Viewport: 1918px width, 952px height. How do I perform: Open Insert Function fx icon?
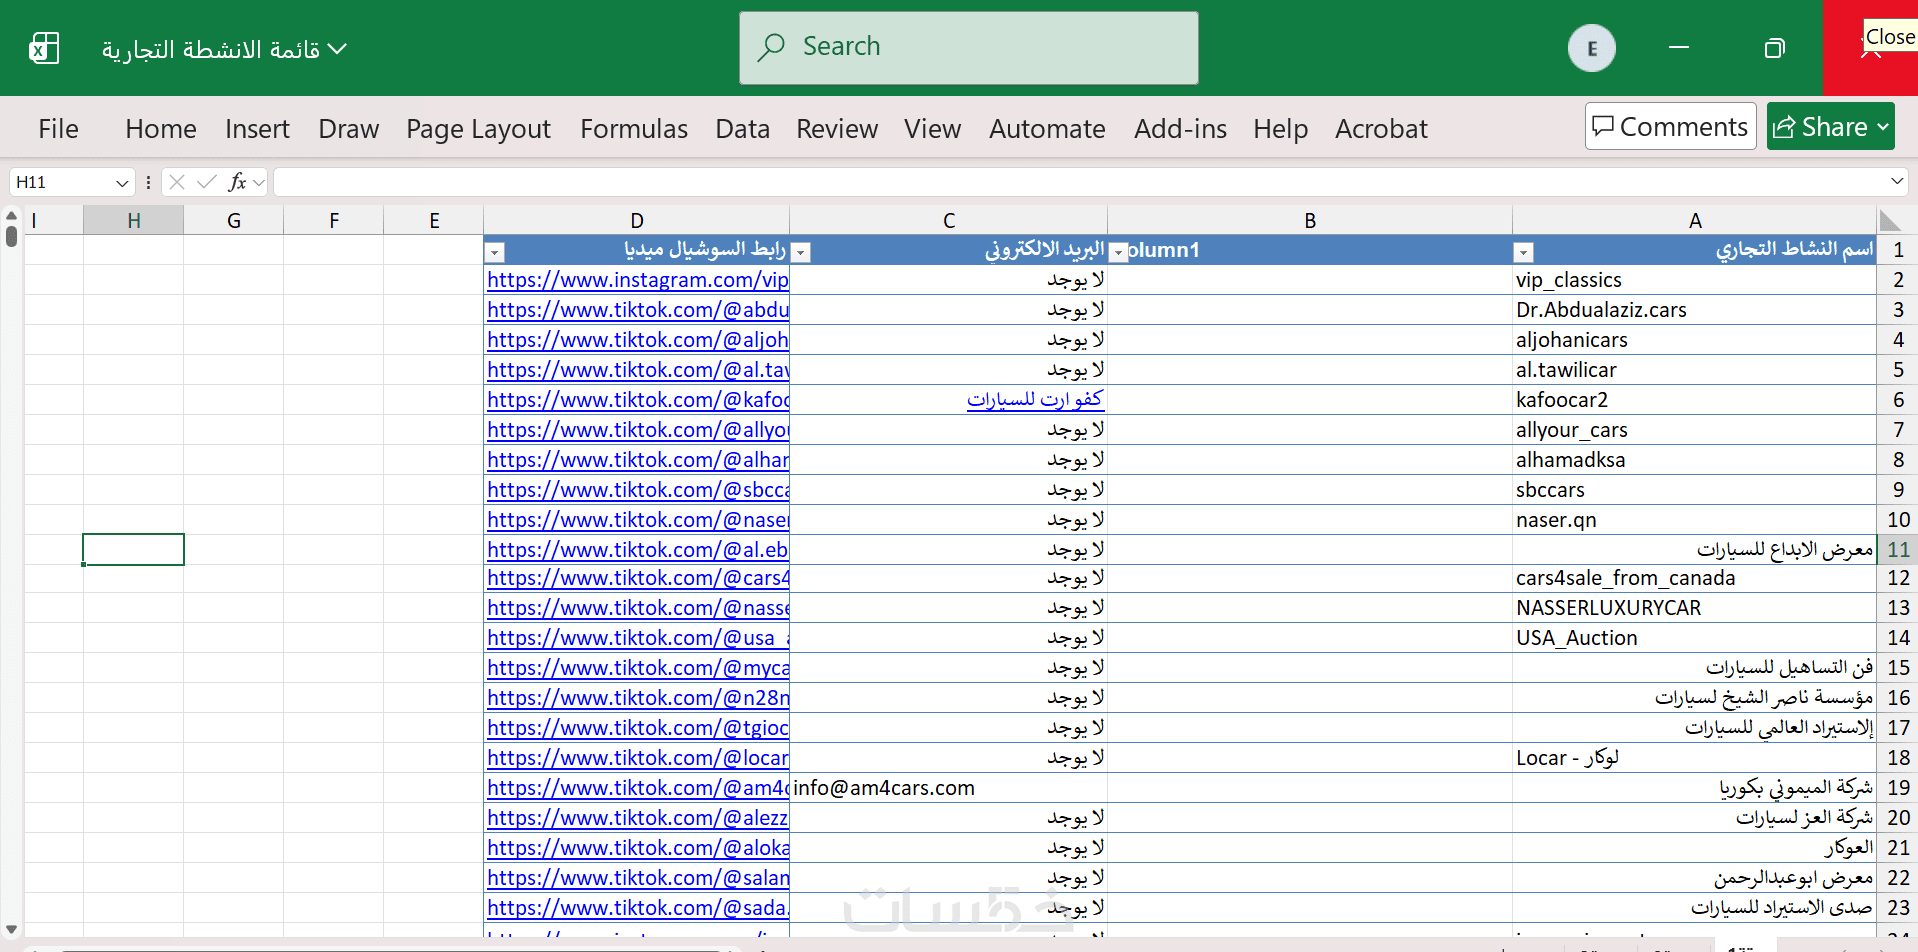237,182
